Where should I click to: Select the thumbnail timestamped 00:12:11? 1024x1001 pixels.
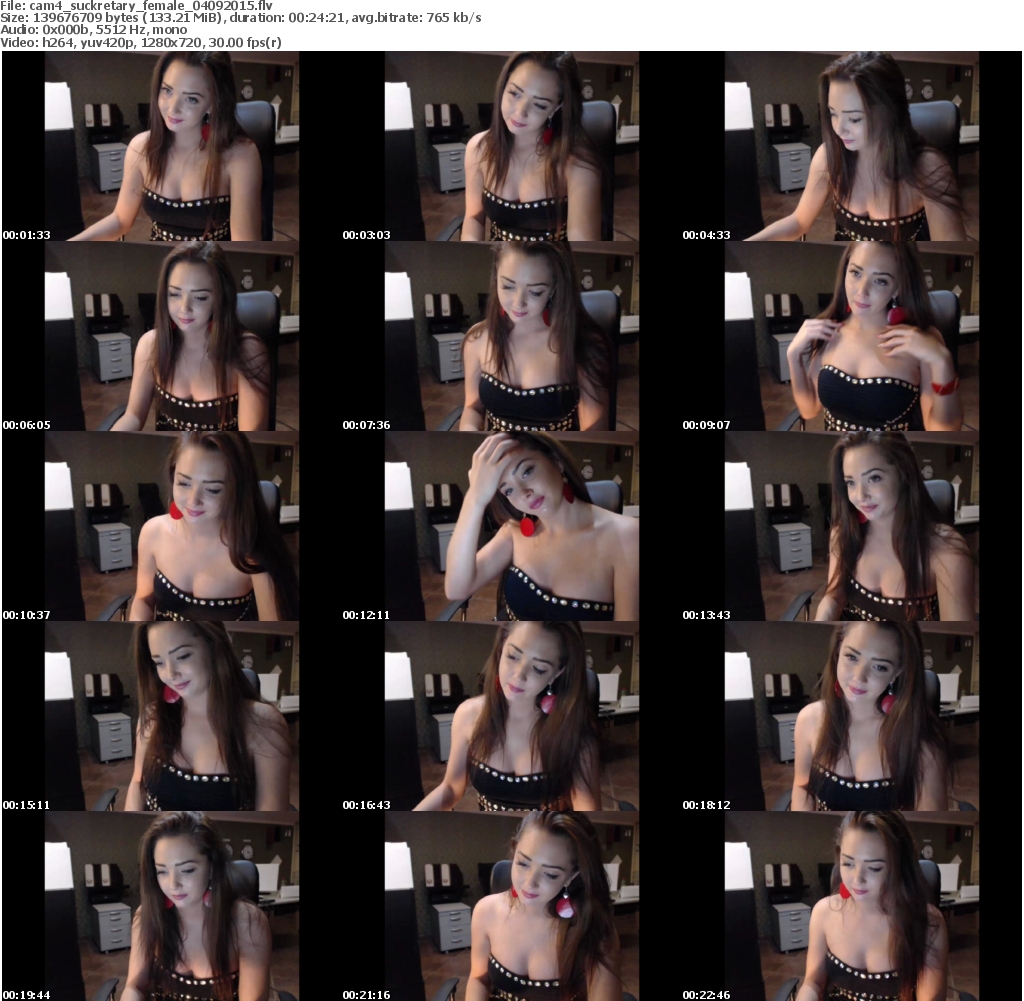pos(511,527)
